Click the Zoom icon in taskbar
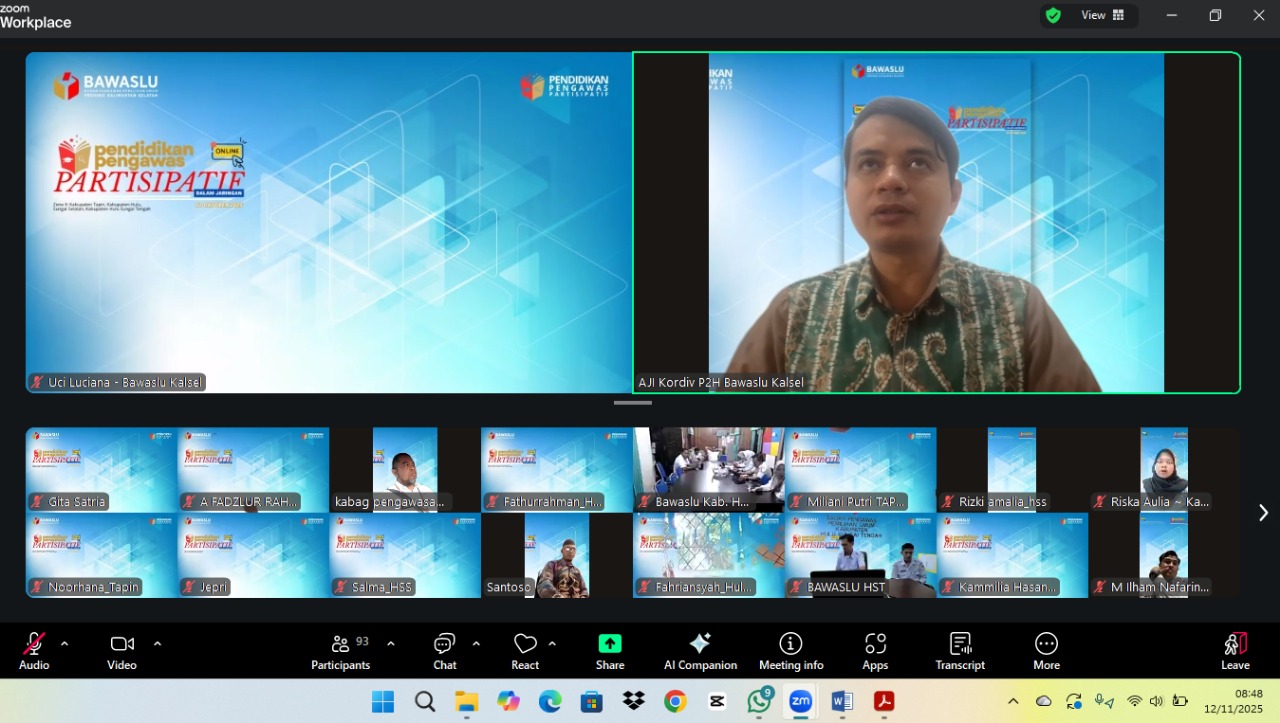Image resolution: width=1280 pixels, height=723 pixels. click(x=801, y=702)
